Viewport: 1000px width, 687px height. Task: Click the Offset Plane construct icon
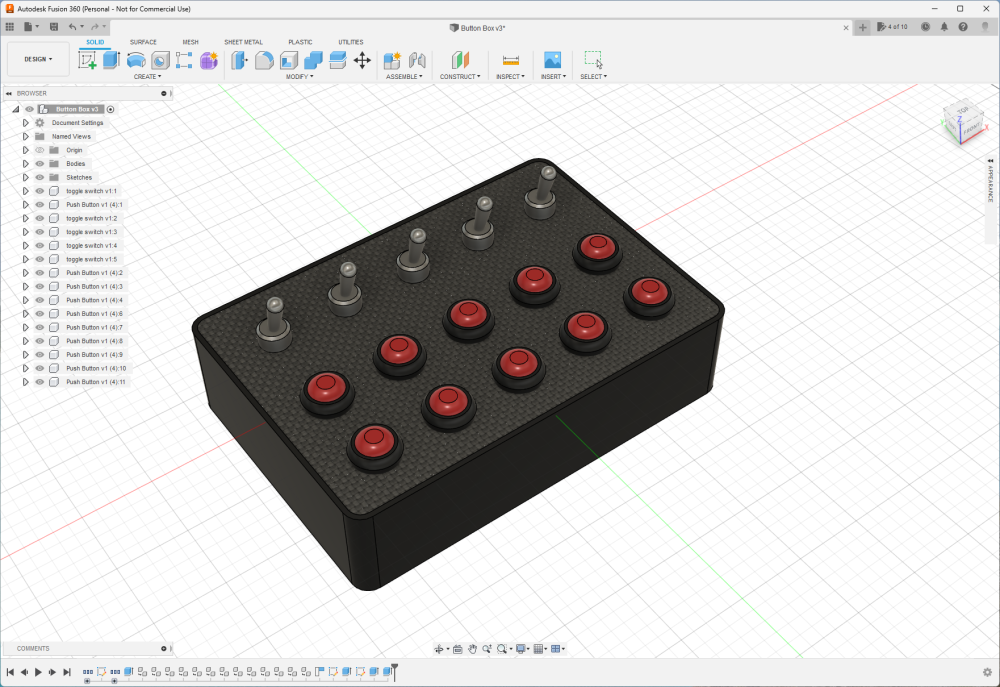[459, 60]
